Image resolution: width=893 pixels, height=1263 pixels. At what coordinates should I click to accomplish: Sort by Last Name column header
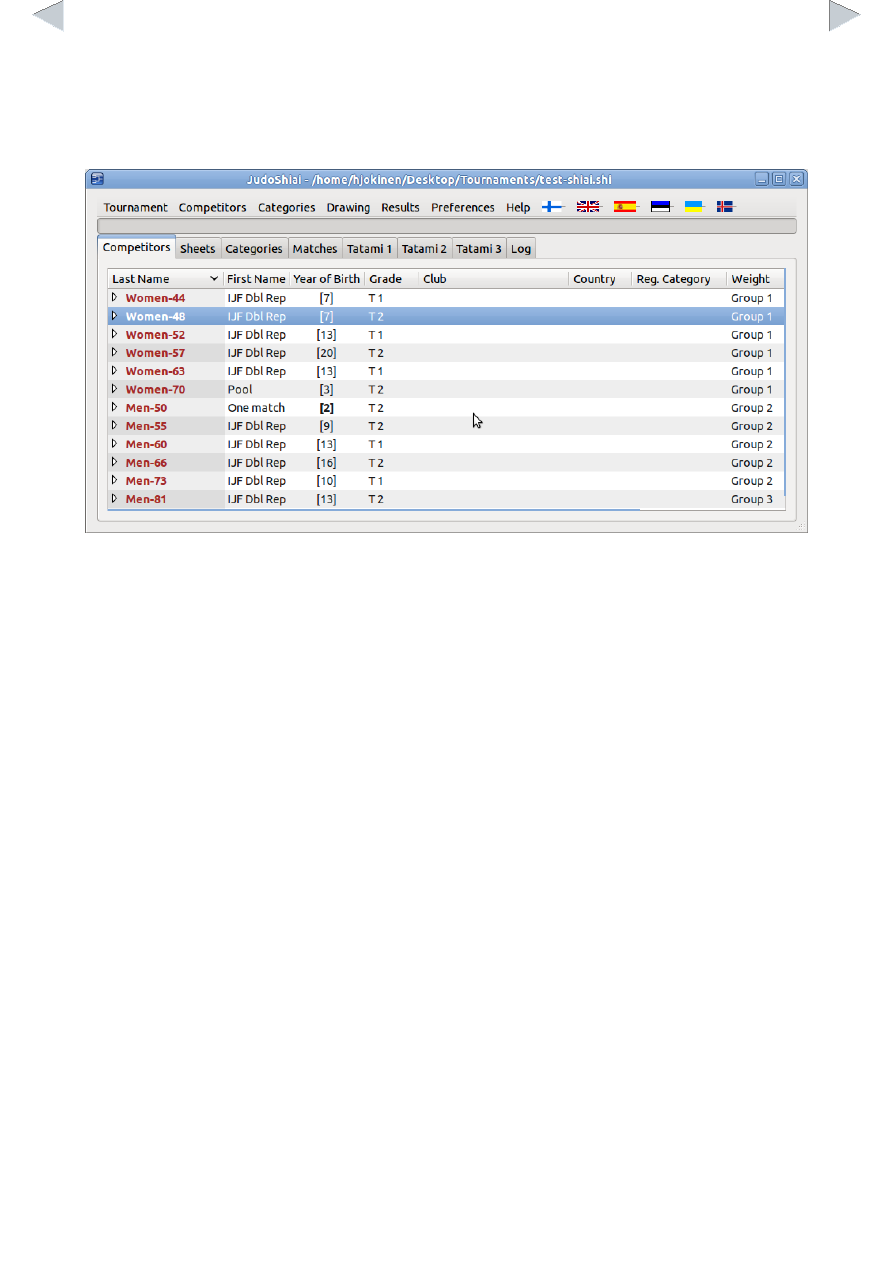165,279
